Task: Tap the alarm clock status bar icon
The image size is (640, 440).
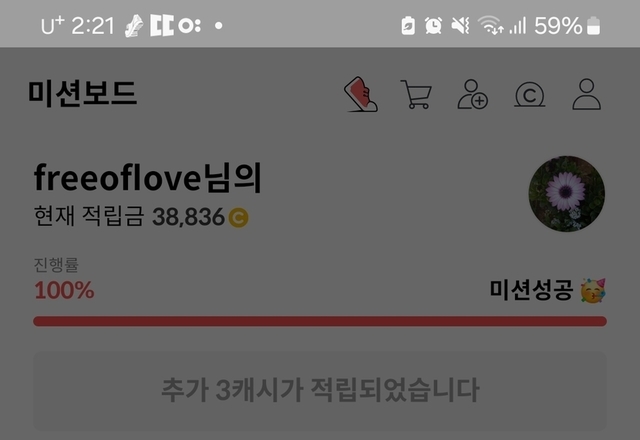Action: pyautogui.click(x=433, y=26)
